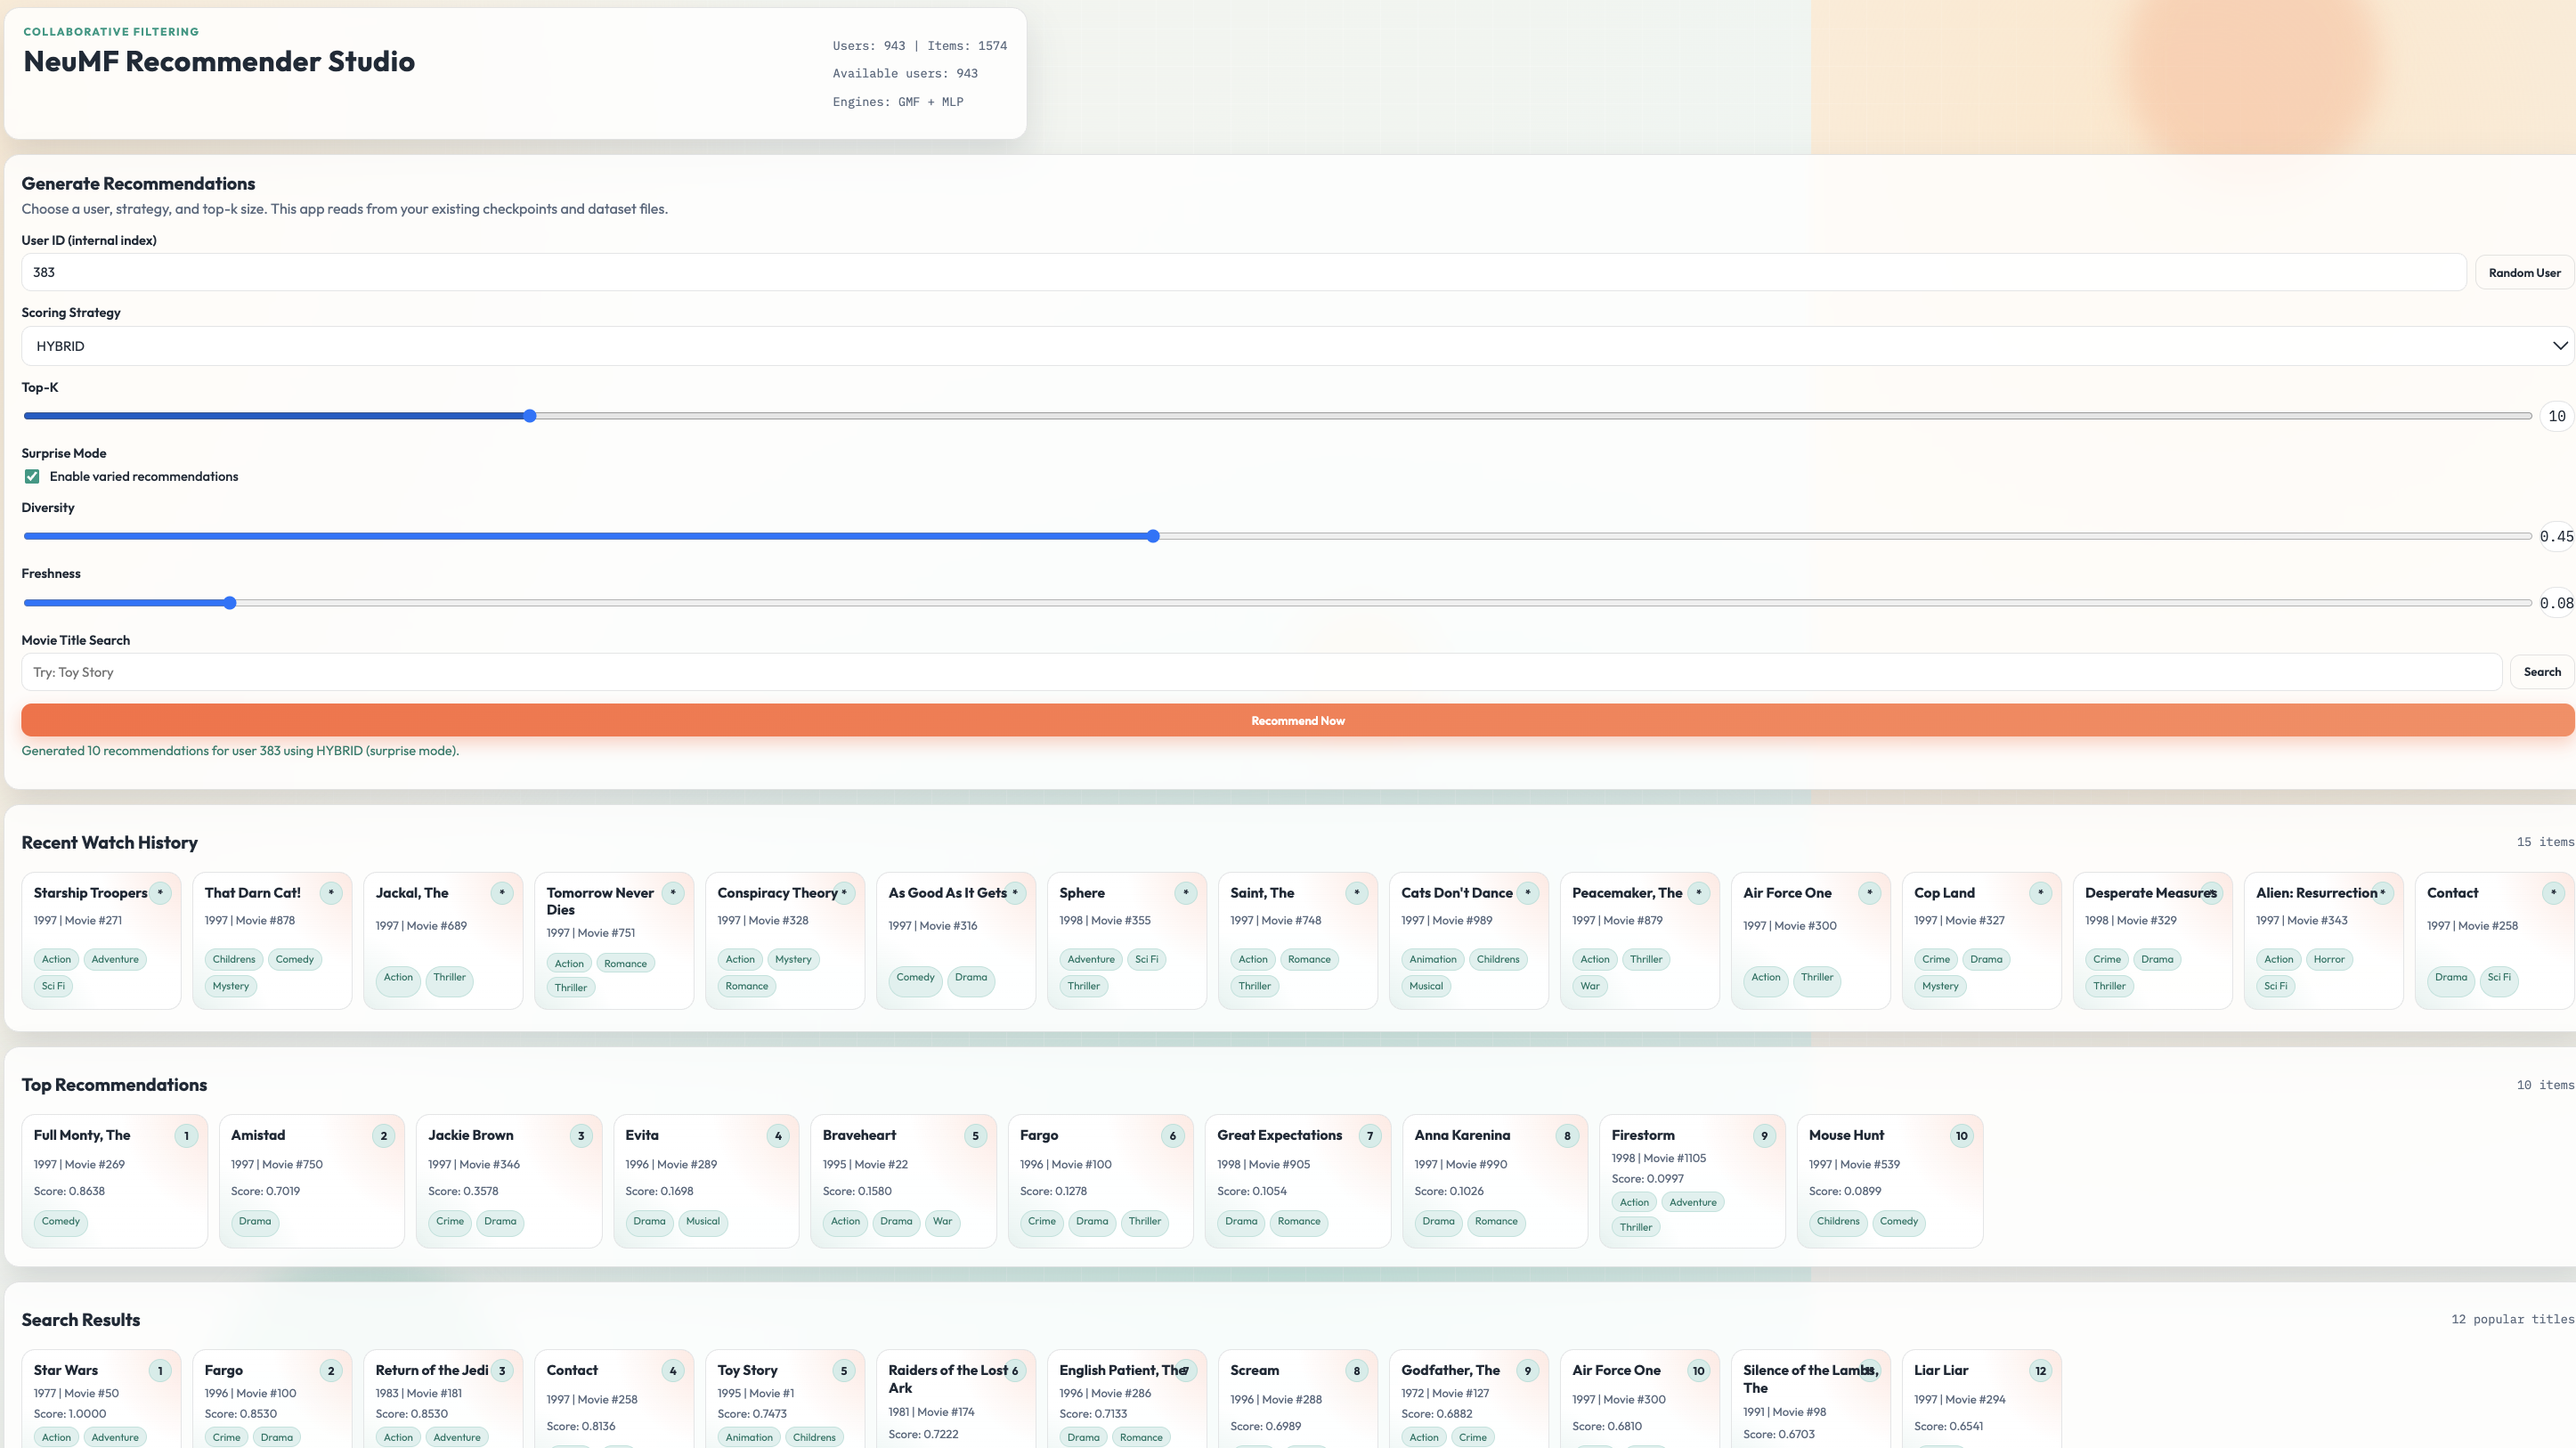Image resolution: width=2576 pixels, height=1448 pixels.
Task: Click the Scream title in Search Results
Action: [1254, 1370]
